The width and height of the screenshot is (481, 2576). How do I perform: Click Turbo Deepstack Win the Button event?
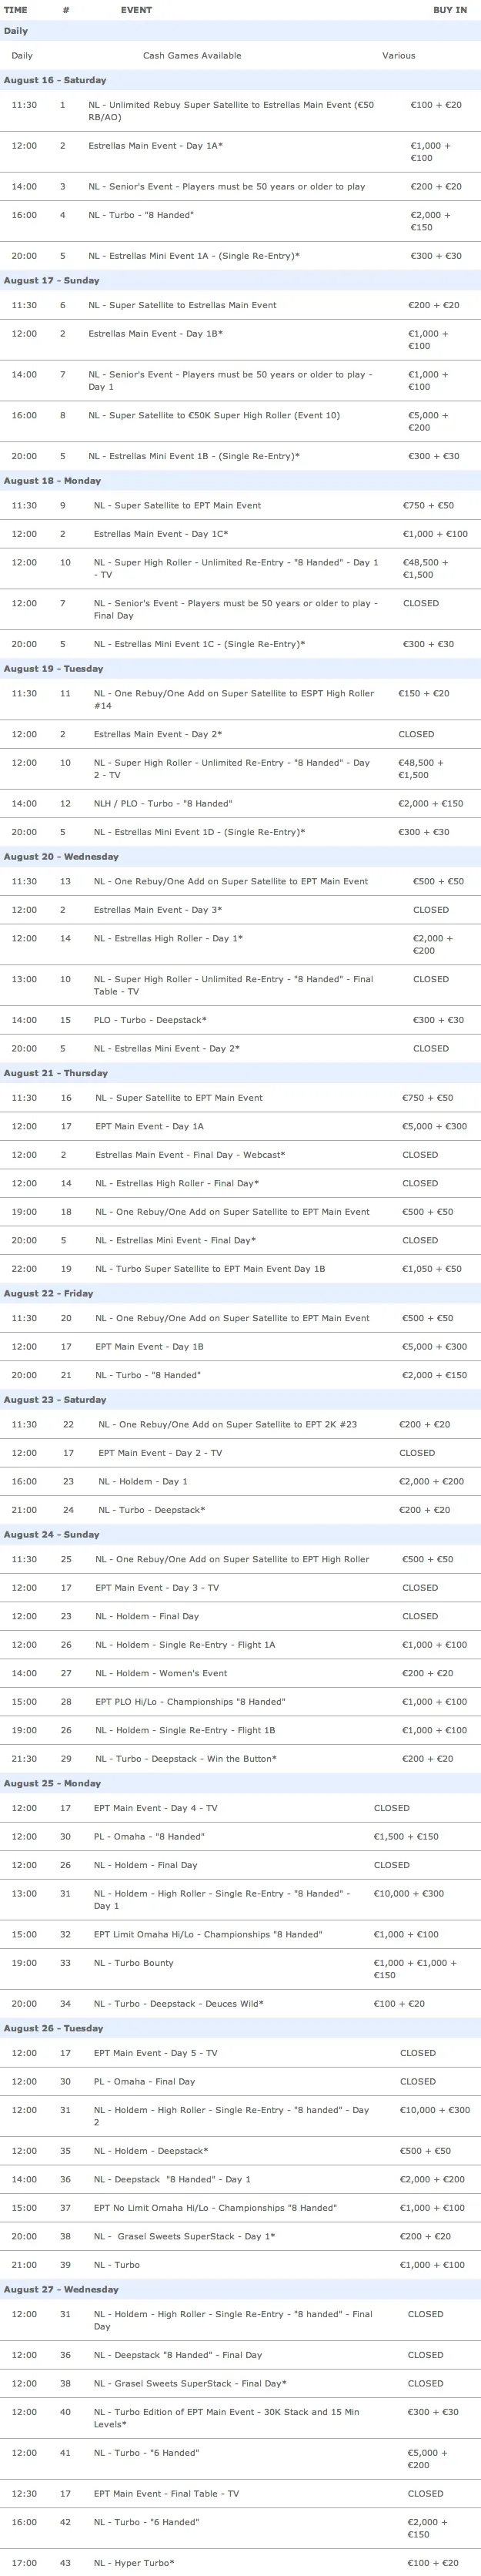pos(186,1758)
